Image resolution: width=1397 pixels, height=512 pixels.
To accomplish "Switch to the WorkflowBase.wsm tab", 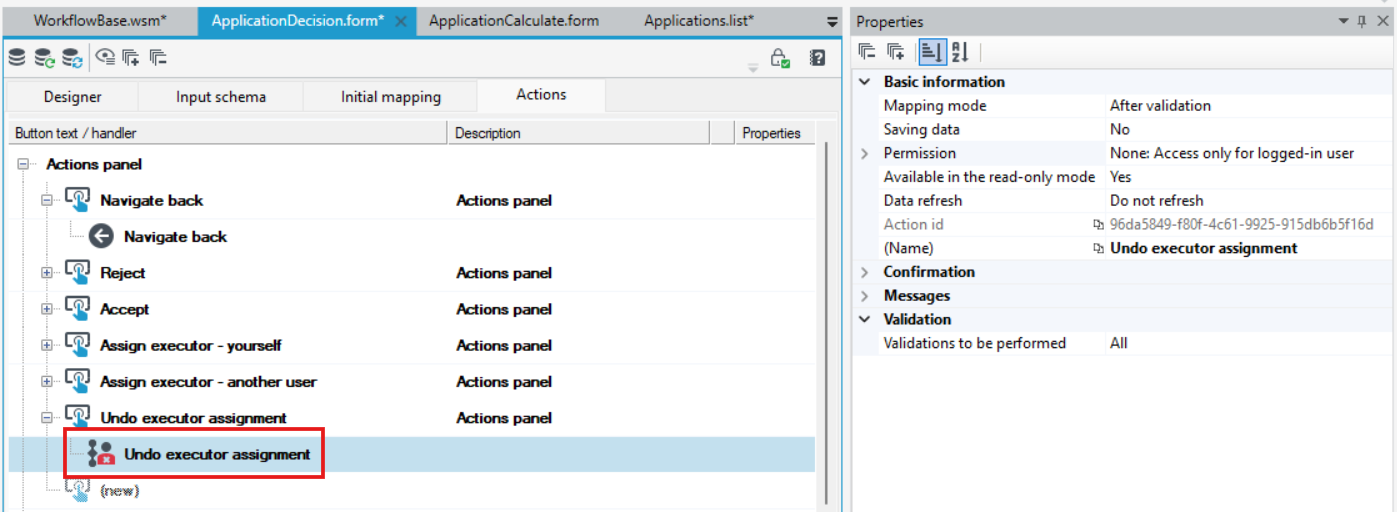I will pyautogui.click(x=99, y=21).
